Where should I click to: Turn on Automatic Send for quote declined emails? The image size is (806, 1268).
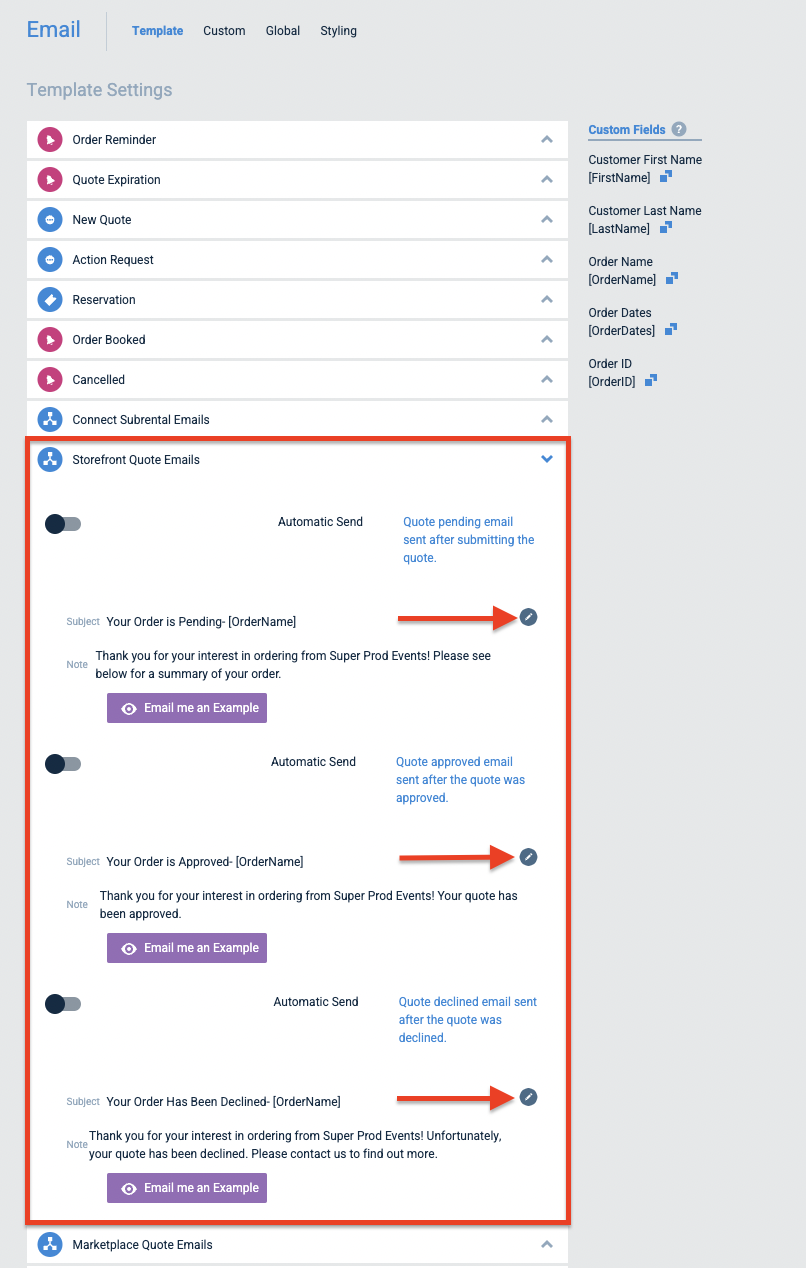[63, 1003]
